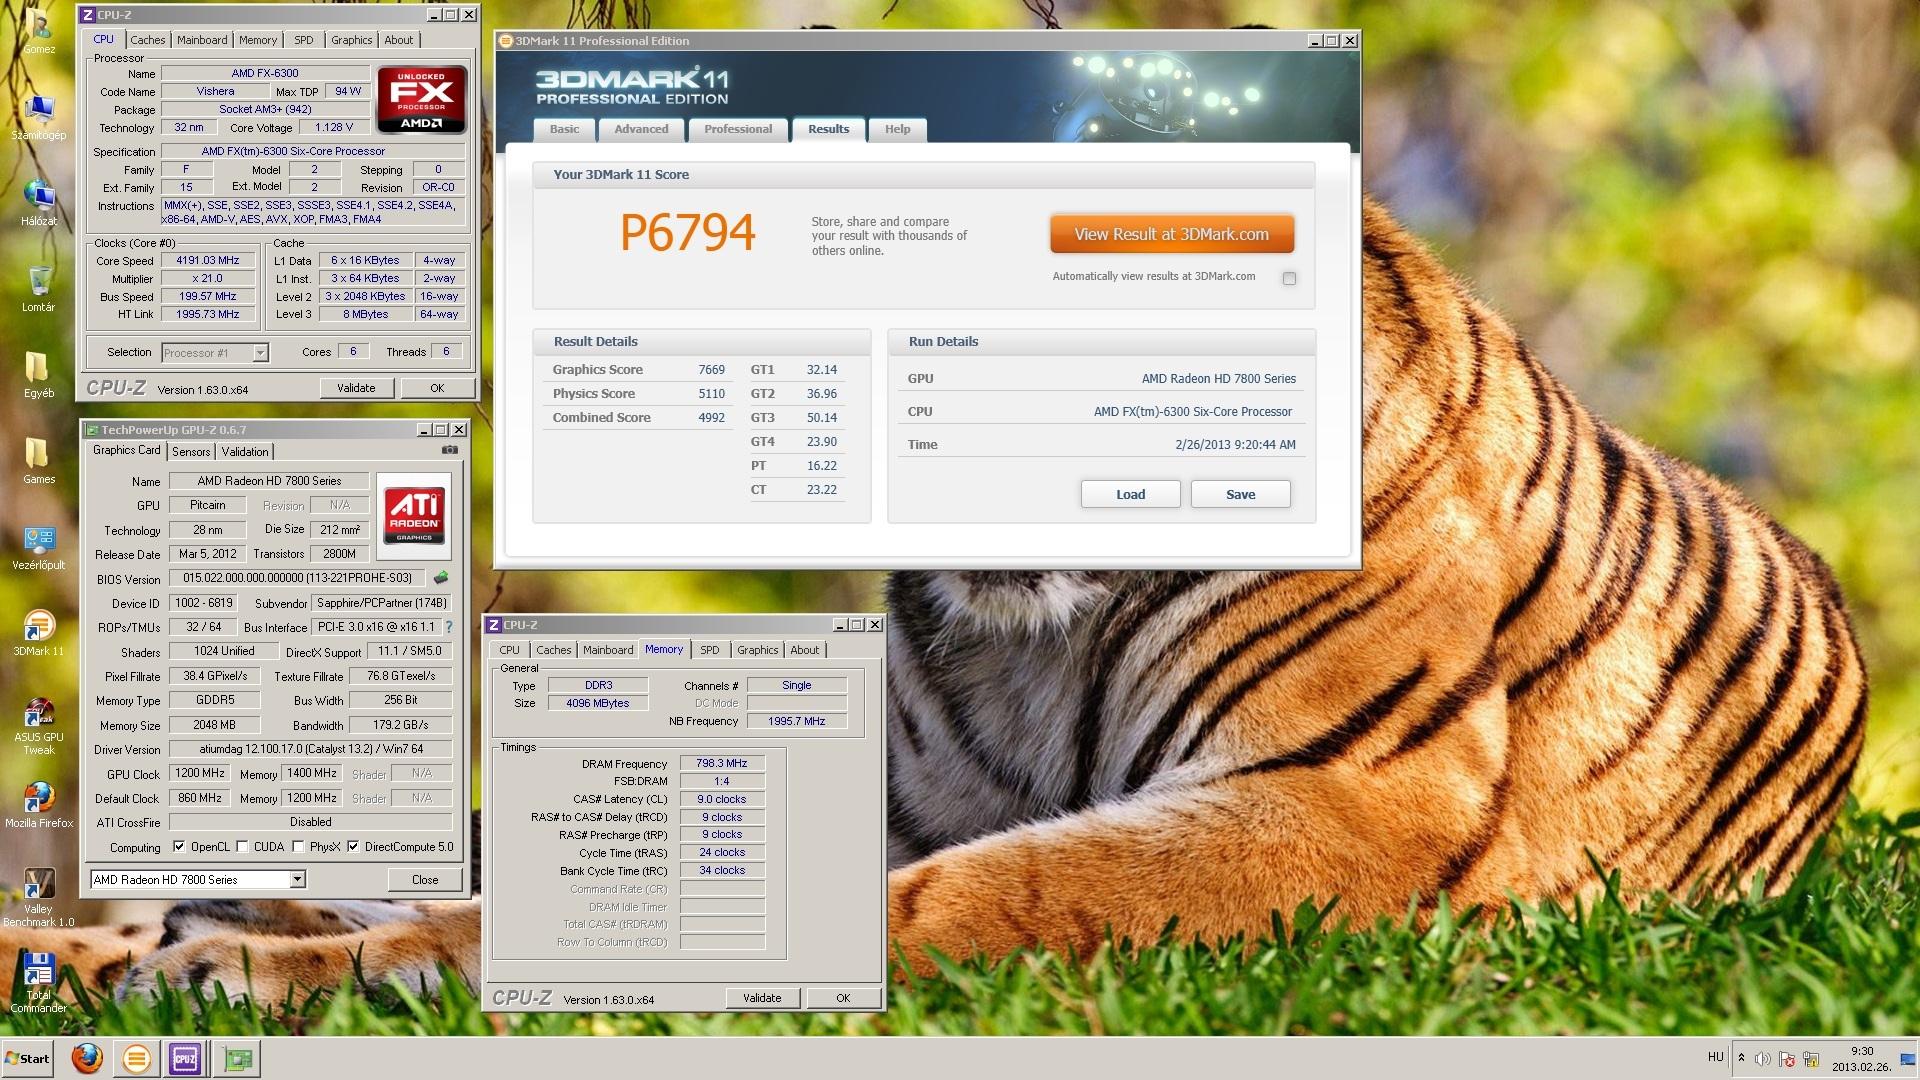Click the bus interface question mark in GPU-Z
This screenshot has width=1920, height=1080.
click(449, 627)
